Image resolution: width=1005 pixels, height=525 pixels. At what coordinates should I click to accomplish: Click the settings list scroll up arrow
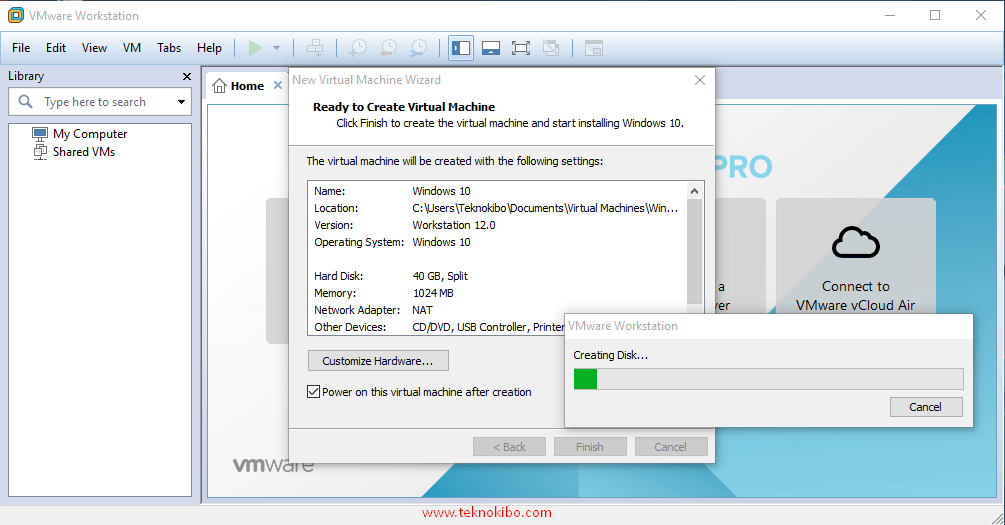pyautogui.click(x=695, y=191)
